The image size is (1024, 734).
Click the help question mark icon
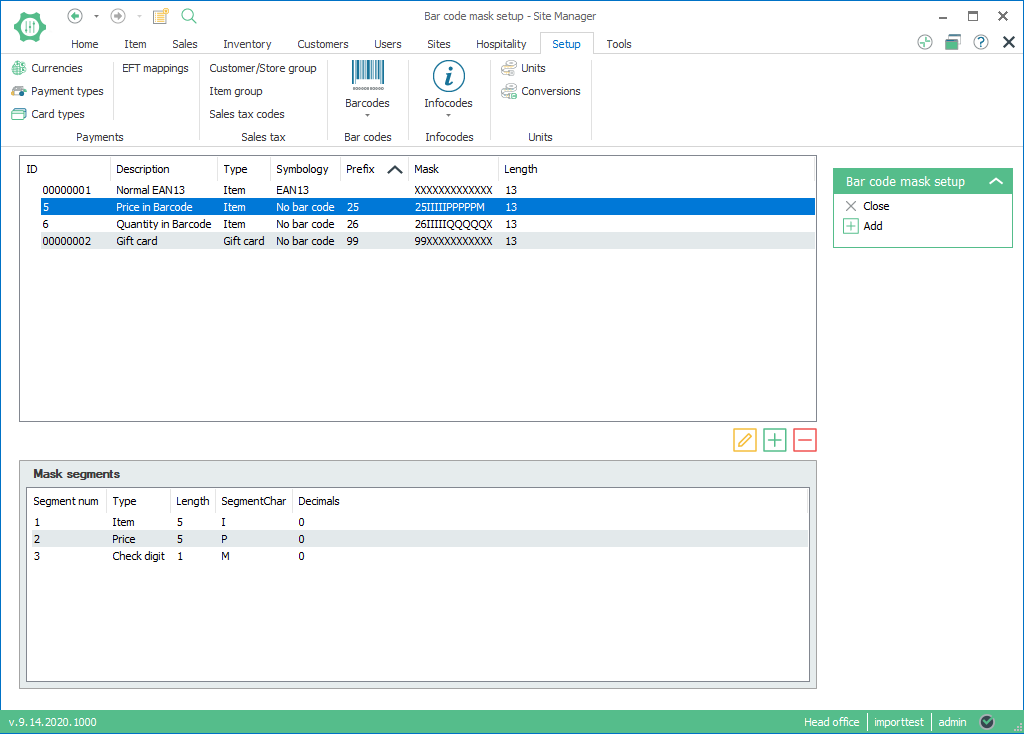point(981,42)
